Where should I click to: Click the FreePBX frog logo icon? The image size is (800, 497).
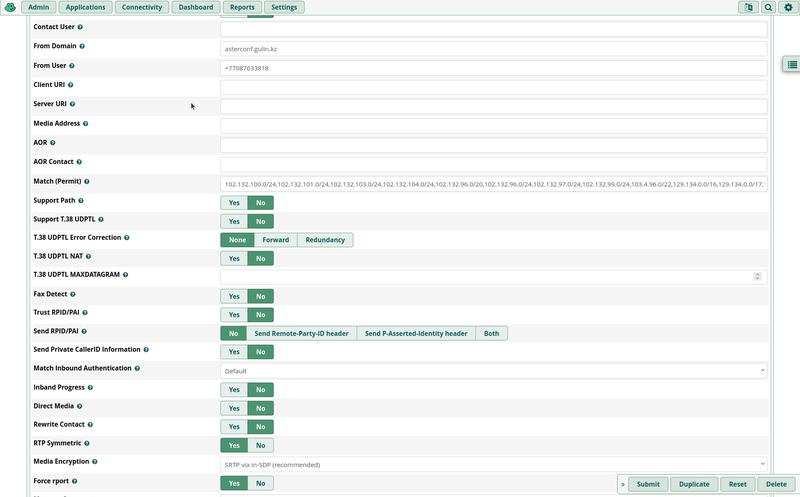click(10, 7)
